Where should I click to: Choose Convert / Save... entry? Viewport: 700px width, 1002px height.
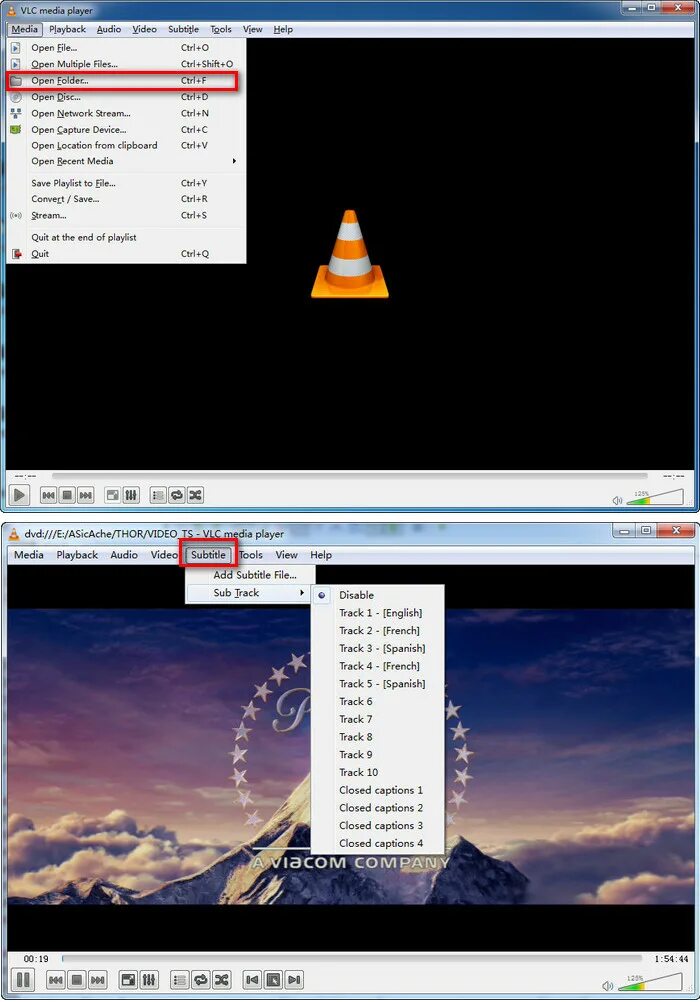pos(126,199)
